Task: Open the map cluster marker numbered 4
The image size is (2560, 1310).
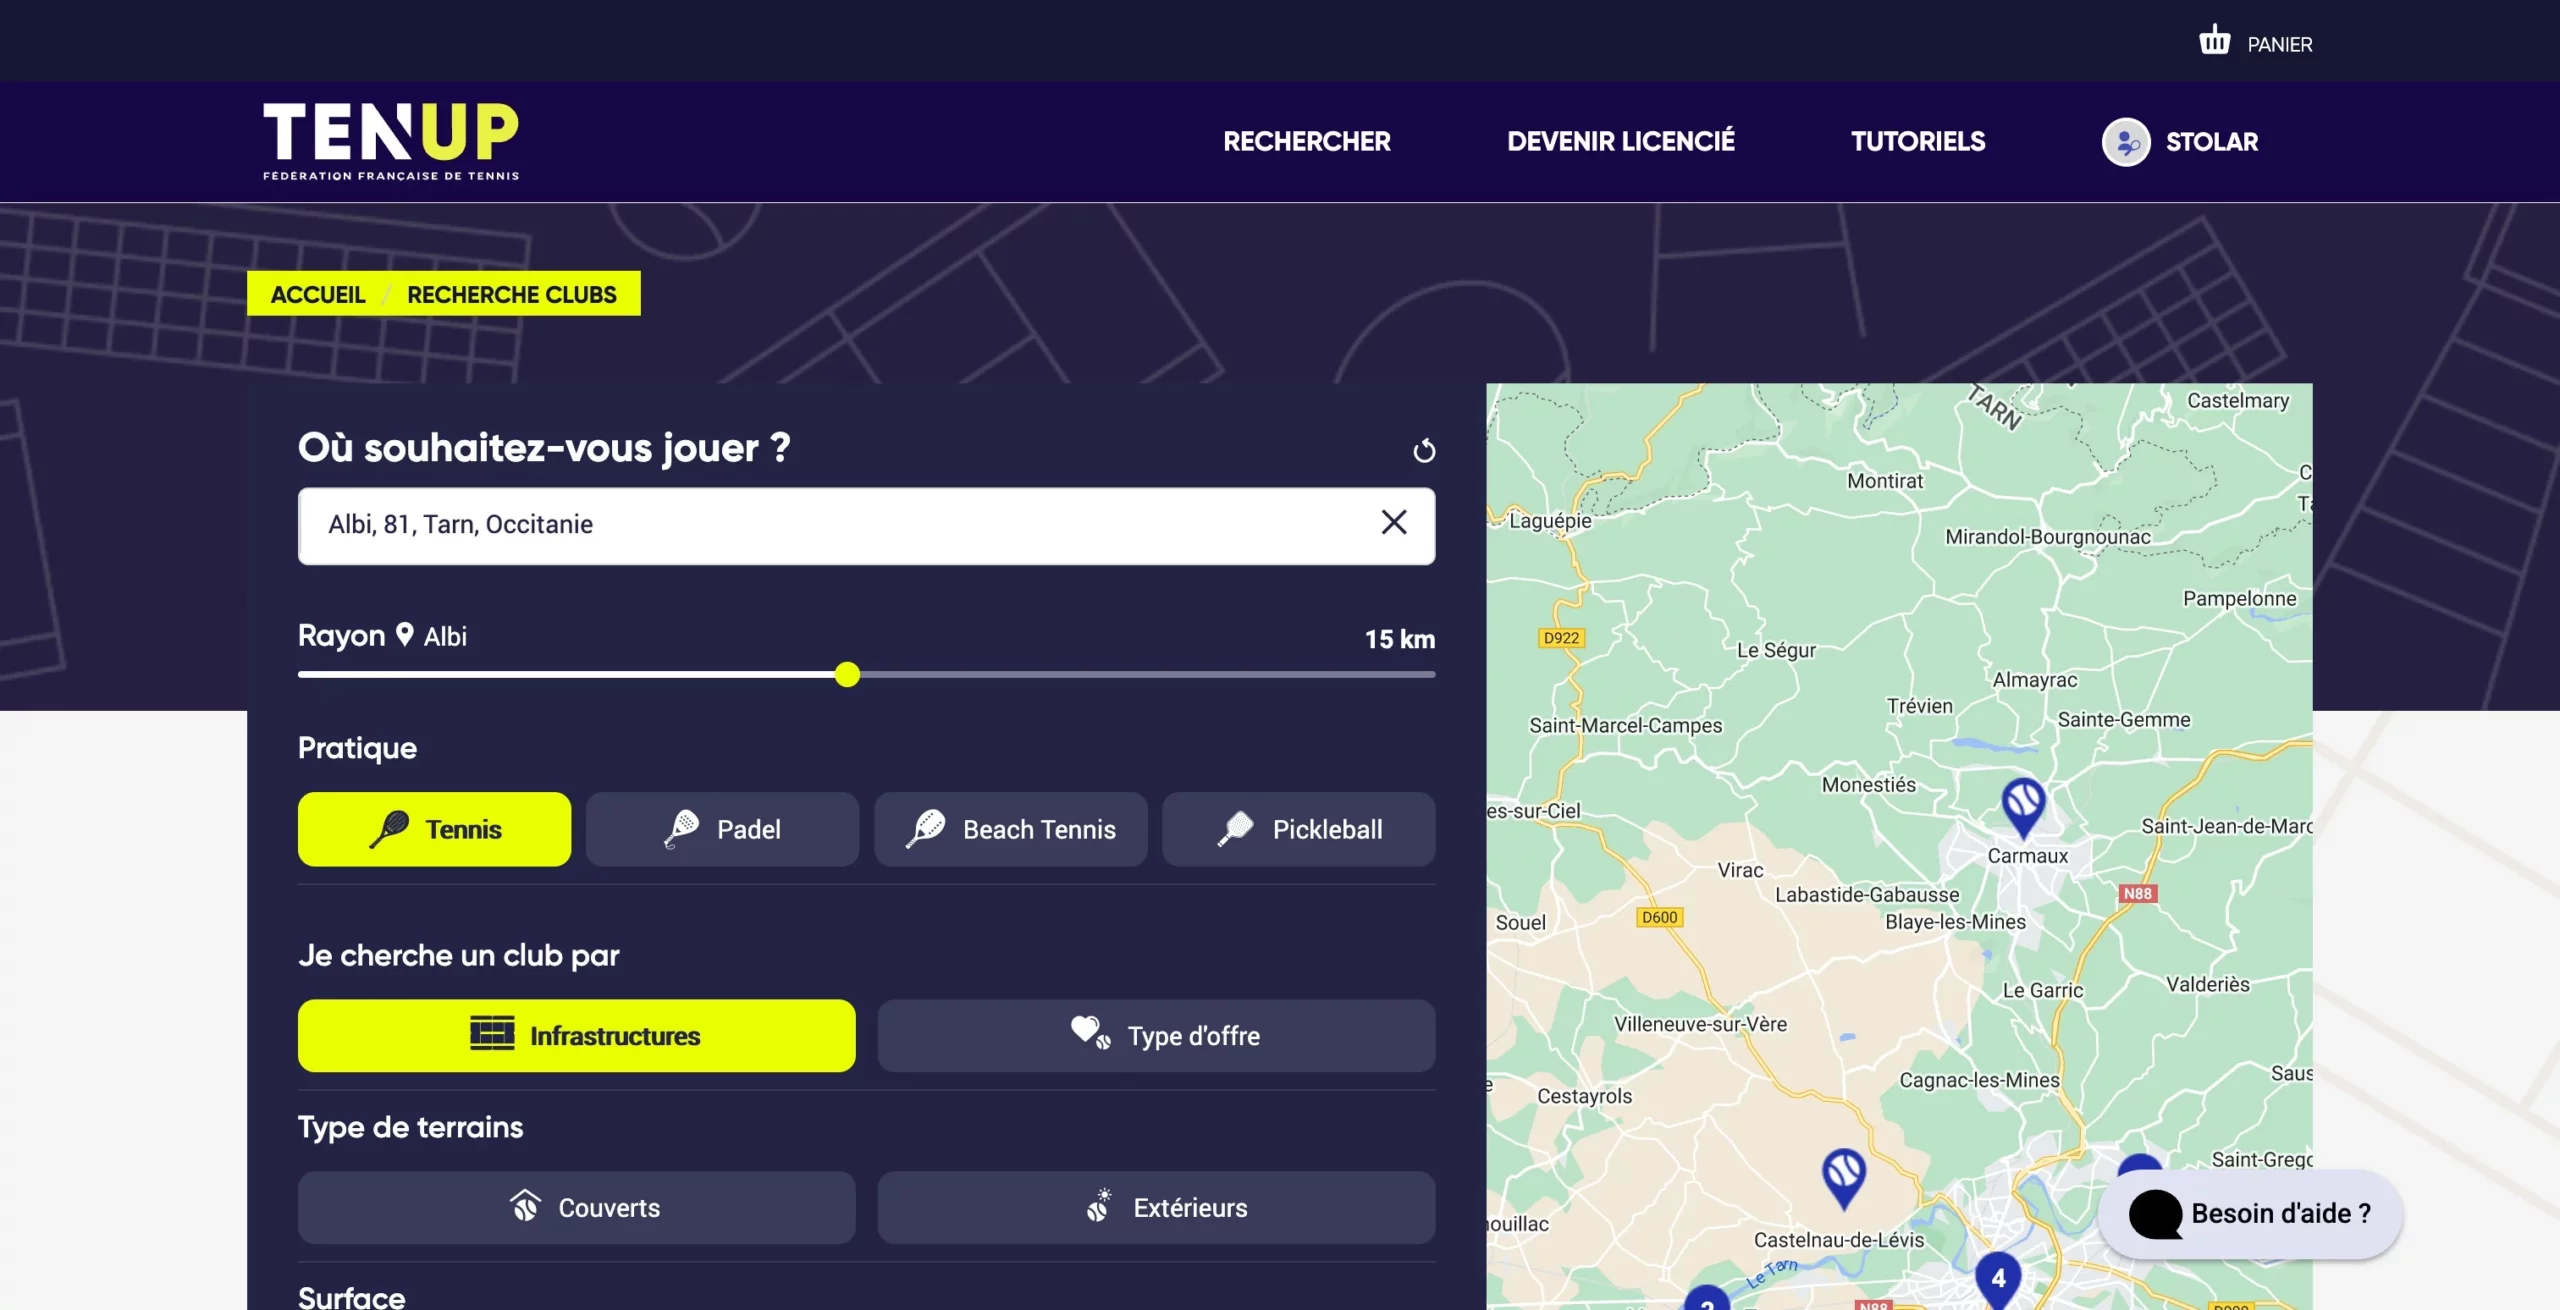Action: [x=1998, y=1279]
